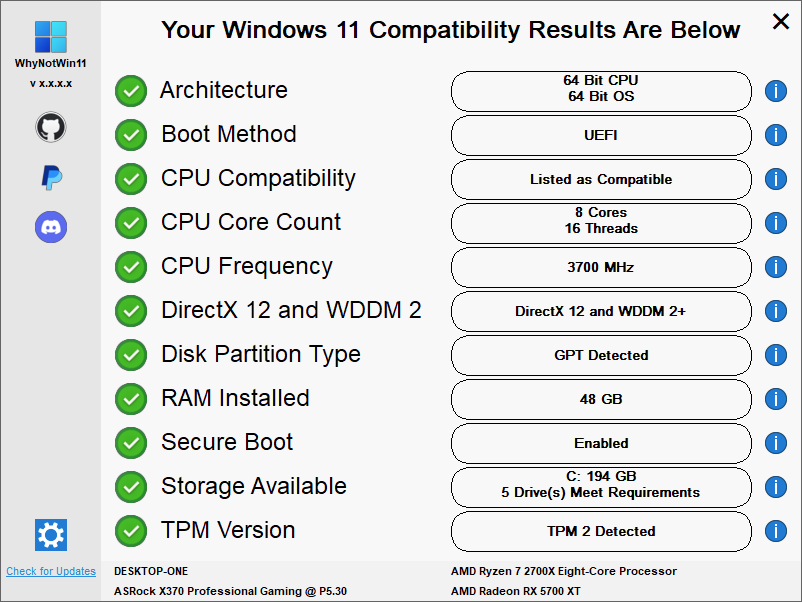
Task: View info about the TPM Version check
Action: pos(776,531)
